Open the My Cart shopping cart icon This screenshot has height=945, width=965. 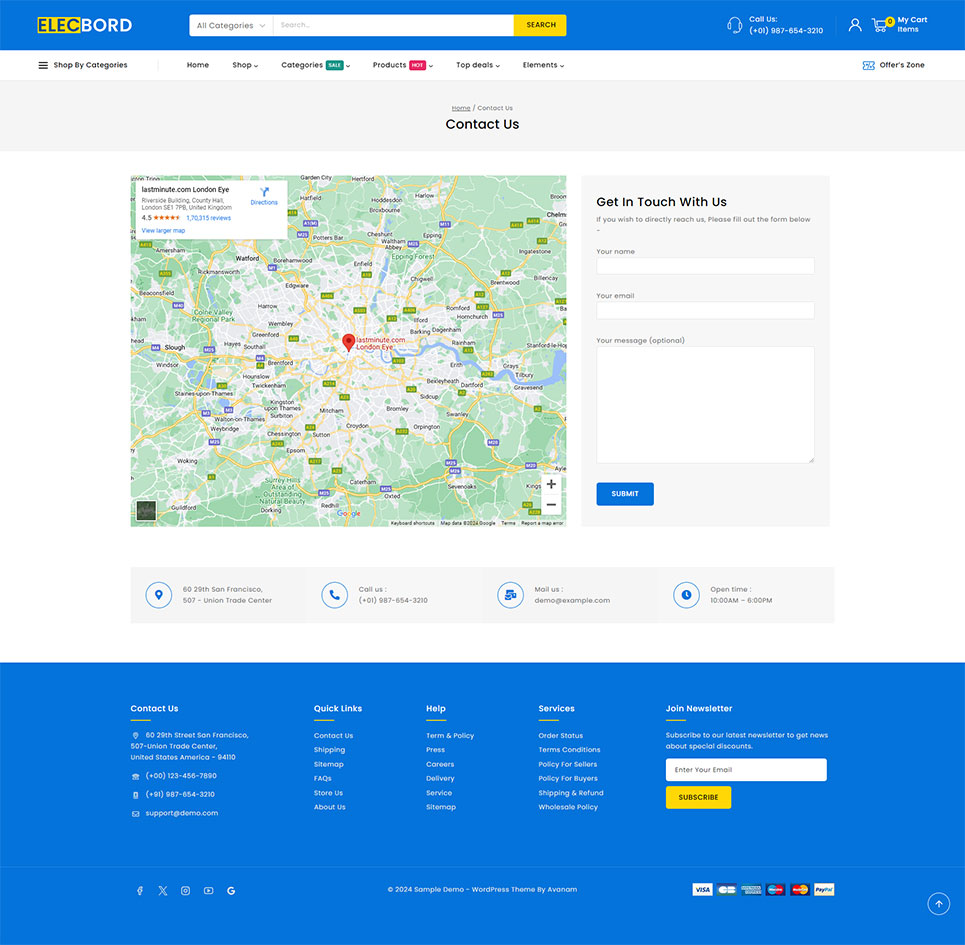click(x=880, y=25)
